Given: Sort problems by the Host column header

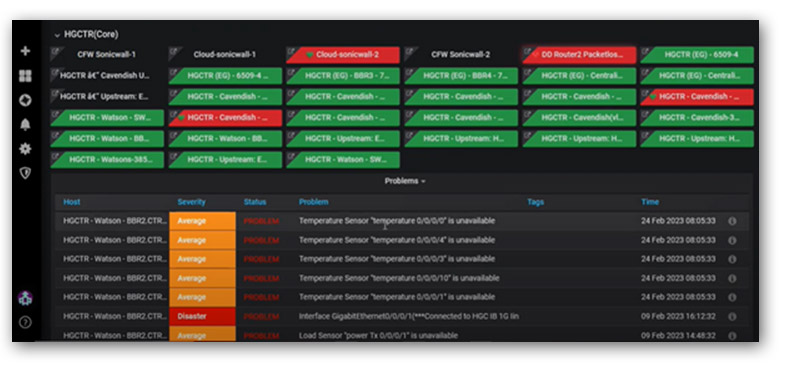Looking at the screenshot, I should pos(72,202).
